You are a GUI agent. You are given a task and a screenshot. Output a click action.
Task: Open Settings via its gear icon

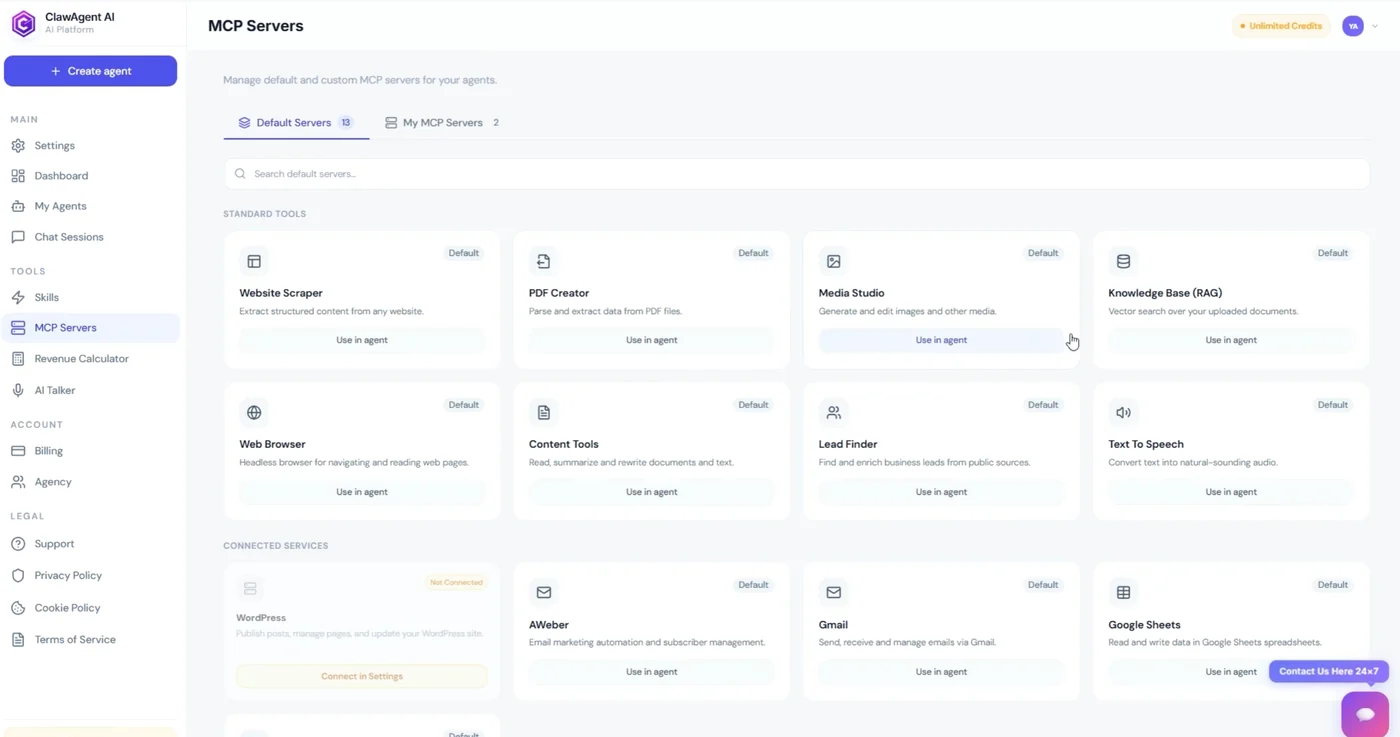click(x=18, y=145)
